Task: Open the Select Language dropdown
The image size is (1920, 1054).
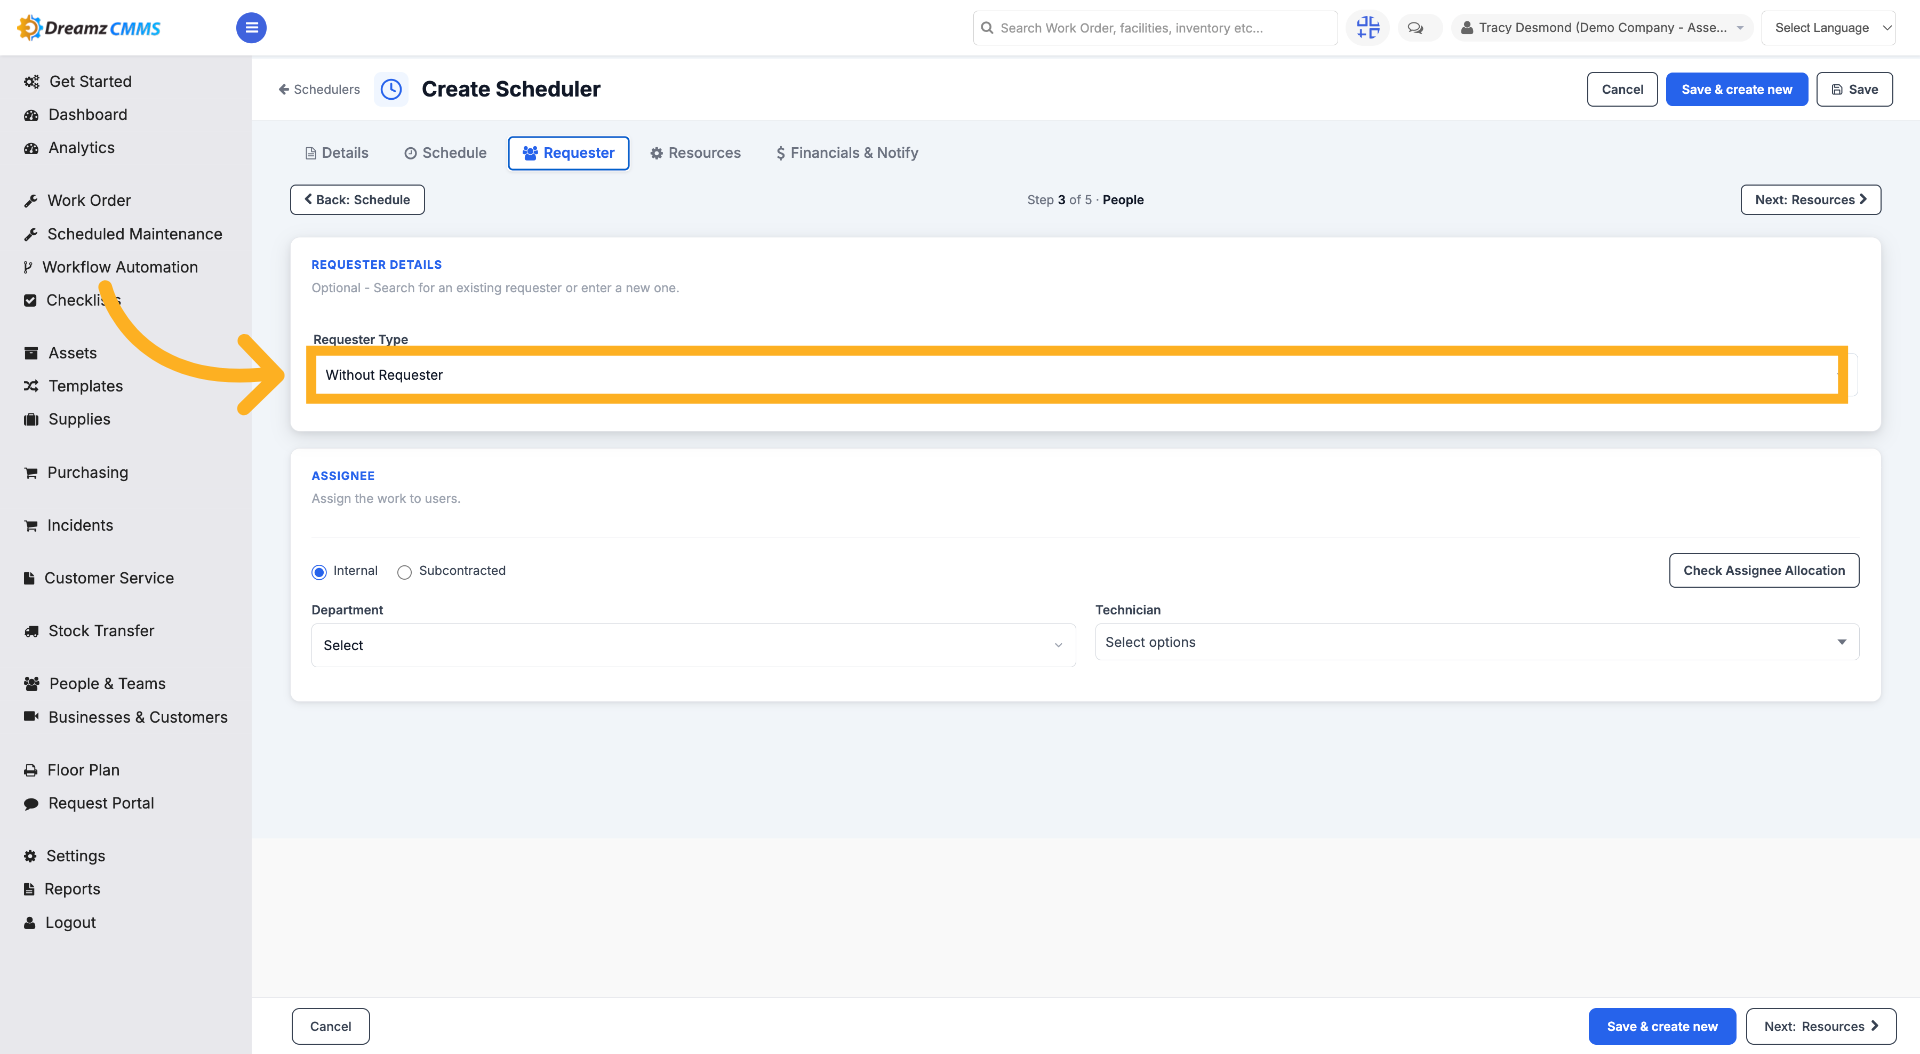Action: point(1828,28)
